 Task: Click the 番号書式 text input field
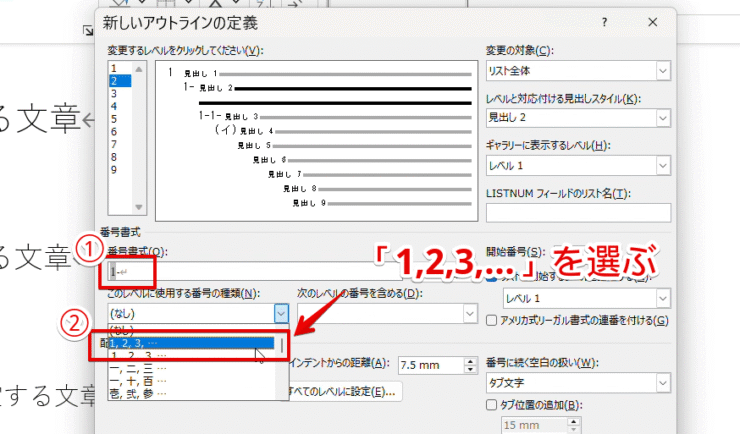255,272
